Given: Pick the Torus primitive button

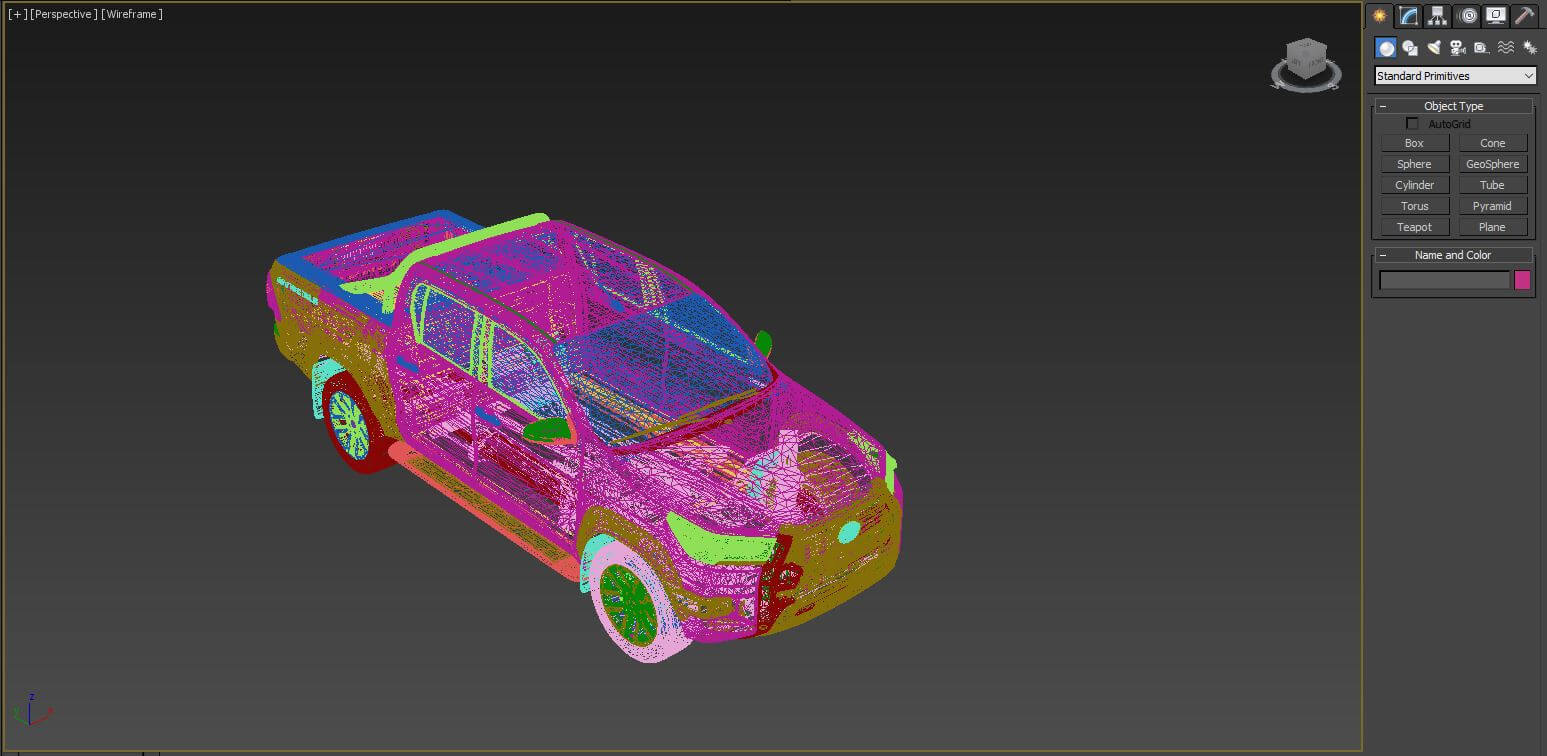Looking at the screenshot, I should [x=1415, y=206].
